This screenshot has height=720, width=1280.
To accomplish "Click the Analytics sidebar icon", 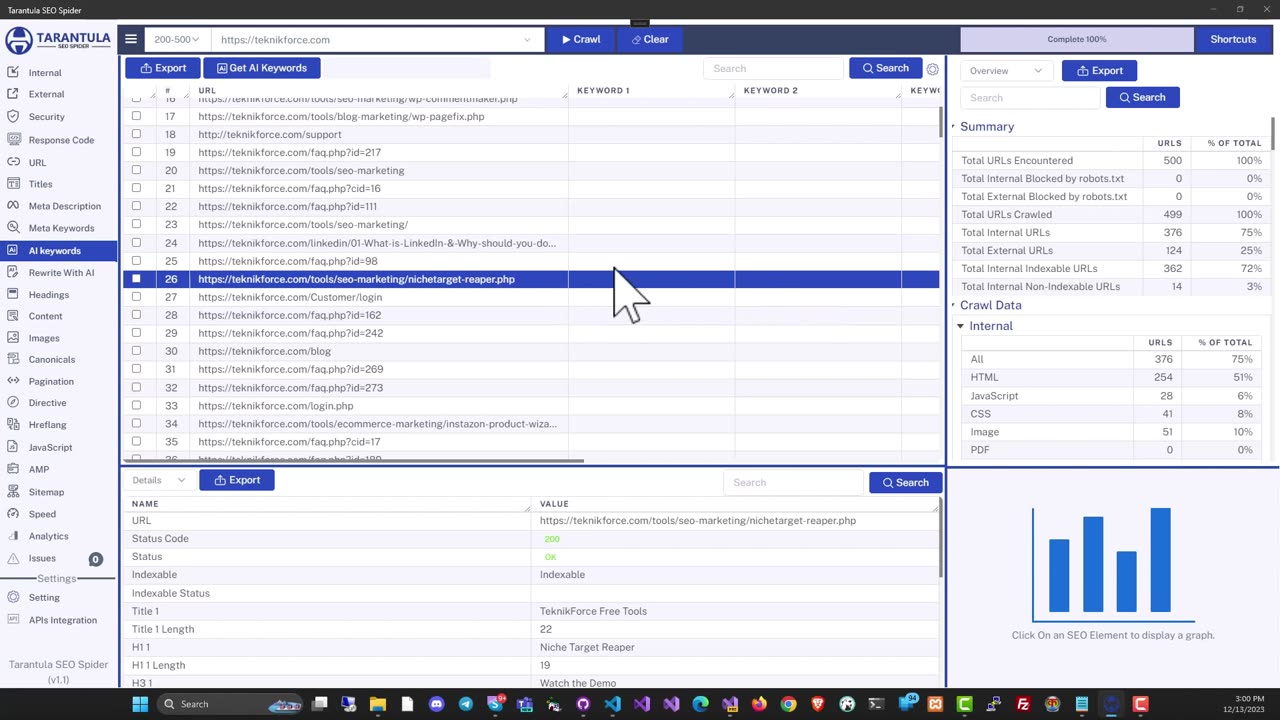I will [13, 536].
